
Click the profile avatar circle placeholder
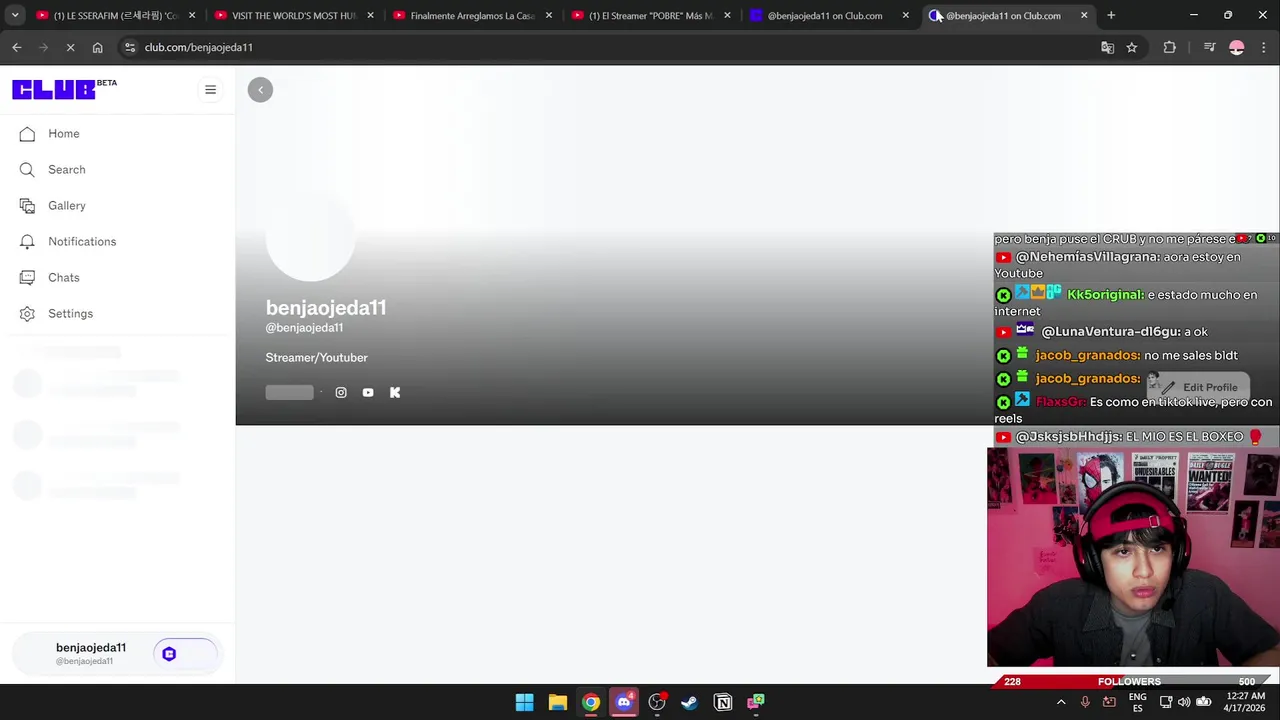(x=310, y=237)
